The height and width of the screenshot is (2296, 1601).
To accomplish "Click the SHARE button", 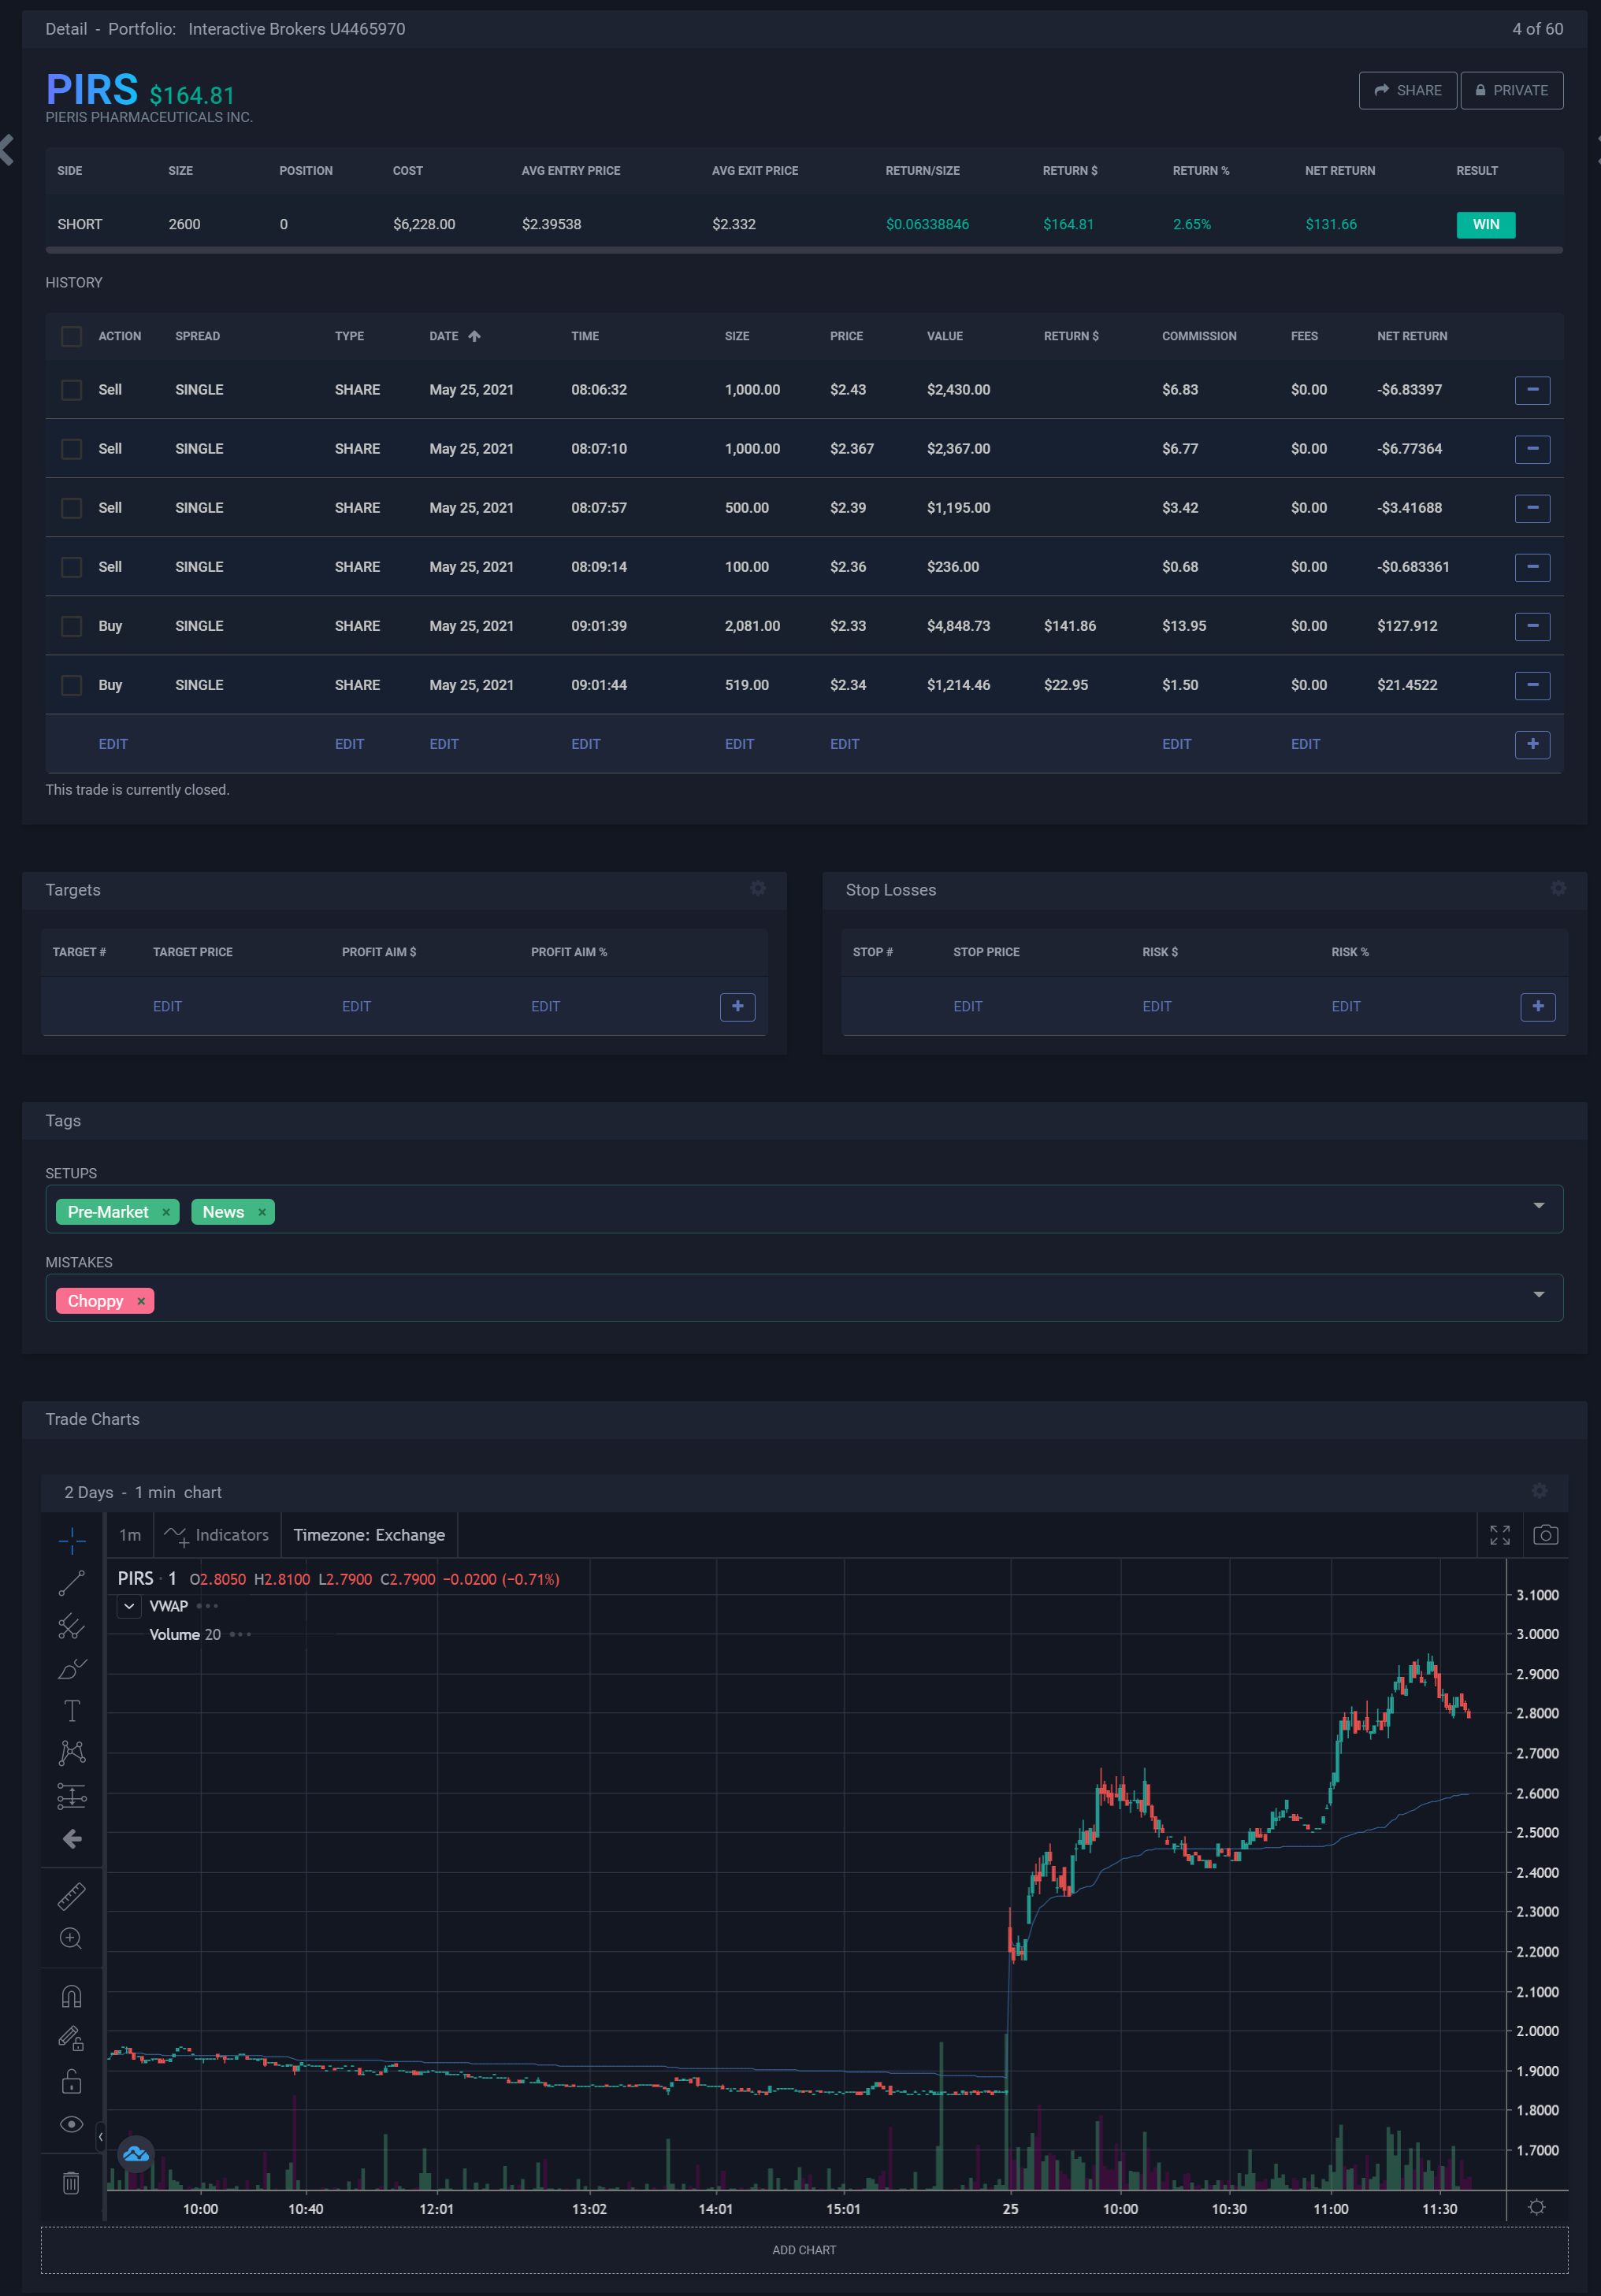I will [1407, 90].
